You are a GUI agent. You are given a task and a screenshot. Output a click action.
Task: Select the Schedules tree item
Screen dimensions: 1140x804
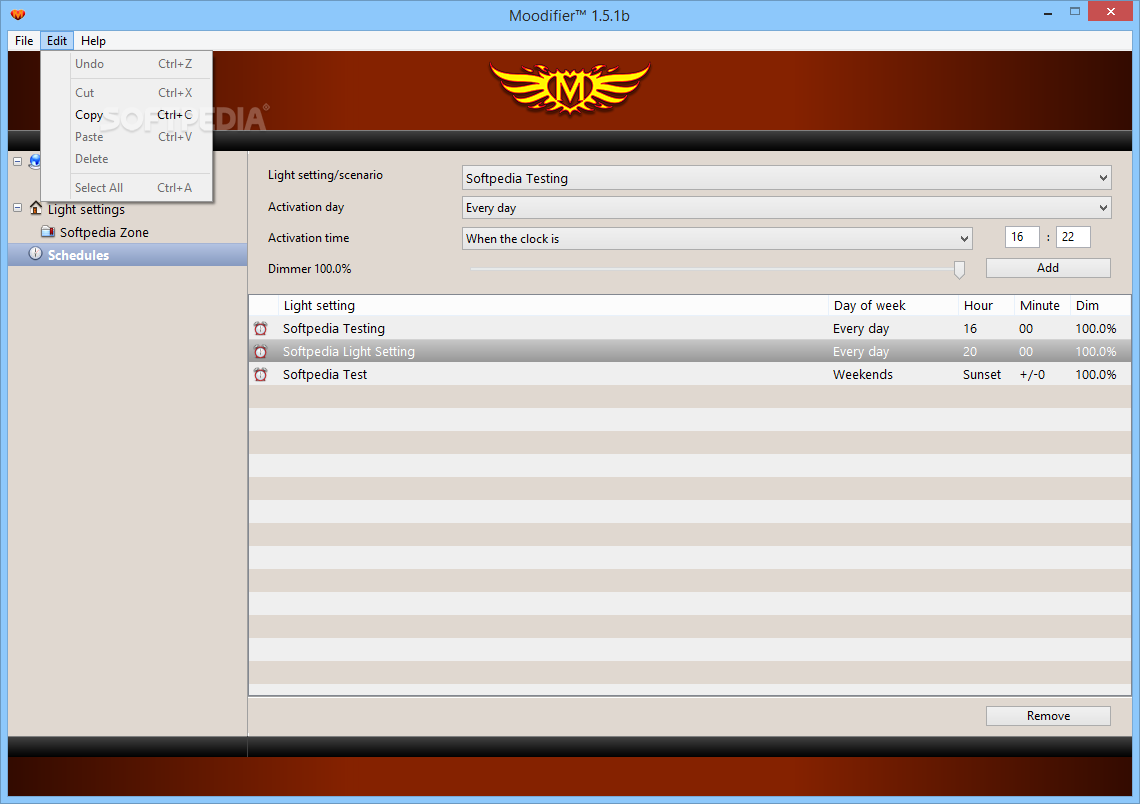click(127, 254)
